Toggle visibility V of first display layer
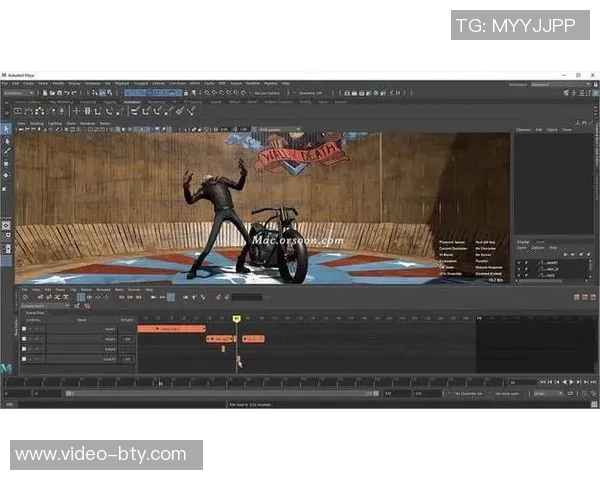Image resolution: width=600 pixels, height=480 pixels. pyautogui.click(x=520, y=262)
